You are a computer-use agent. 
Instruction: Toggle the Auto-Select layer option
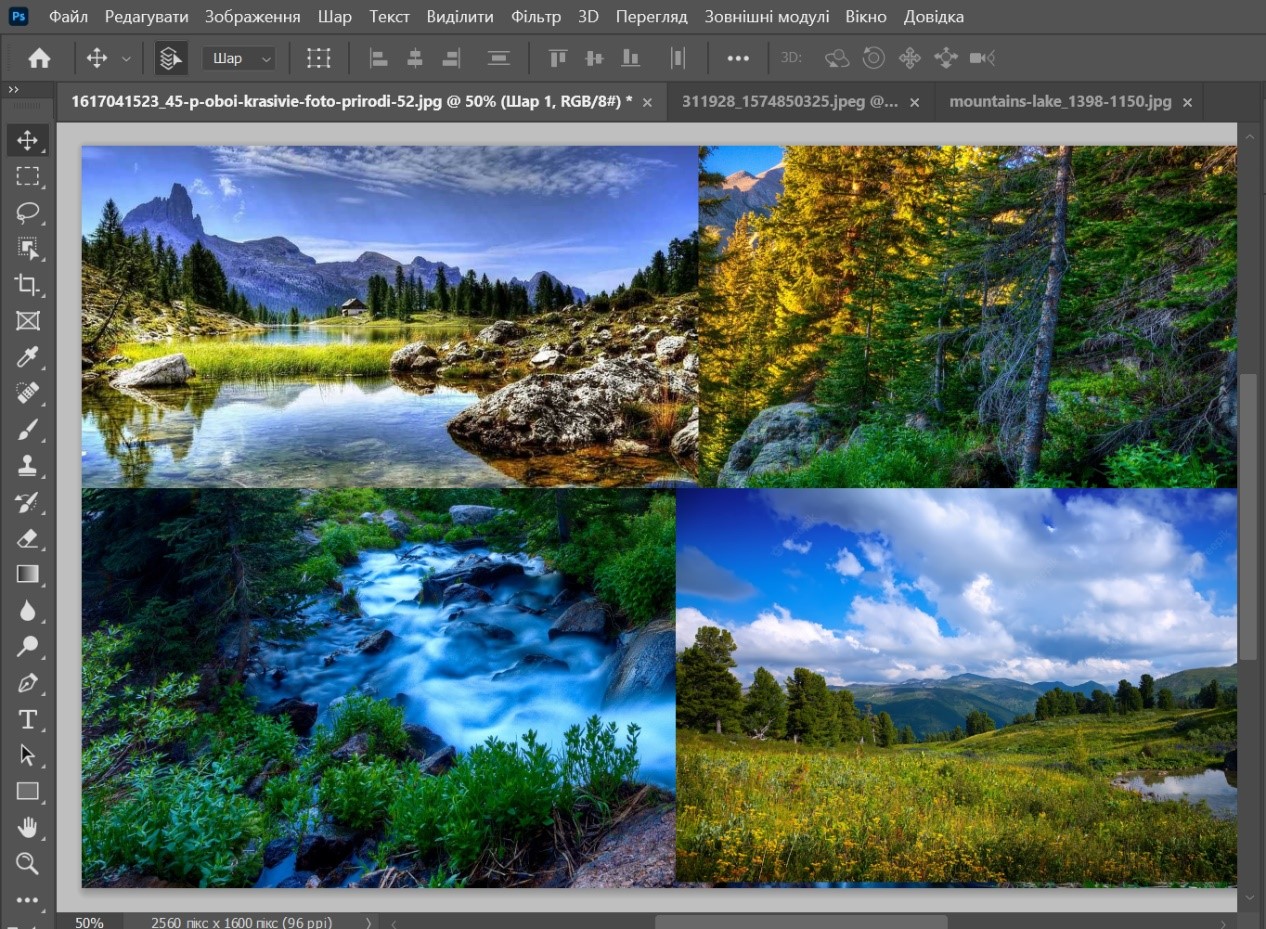pyautogui.click(x=171, y=58)
